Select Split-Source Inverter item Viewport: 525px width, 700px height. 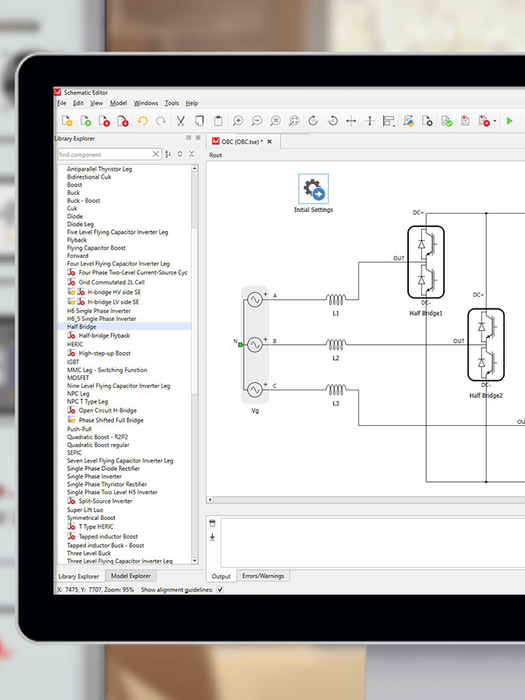click(x=106, y=501)
